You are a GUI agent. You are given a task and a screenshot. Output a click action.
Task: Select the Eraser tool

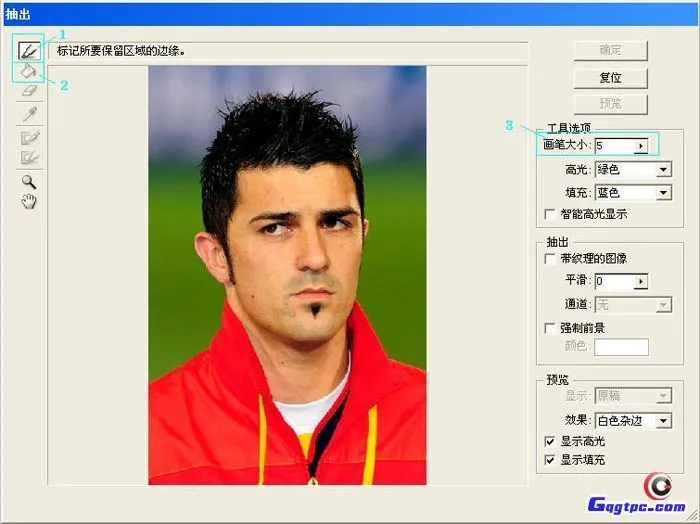29,91
